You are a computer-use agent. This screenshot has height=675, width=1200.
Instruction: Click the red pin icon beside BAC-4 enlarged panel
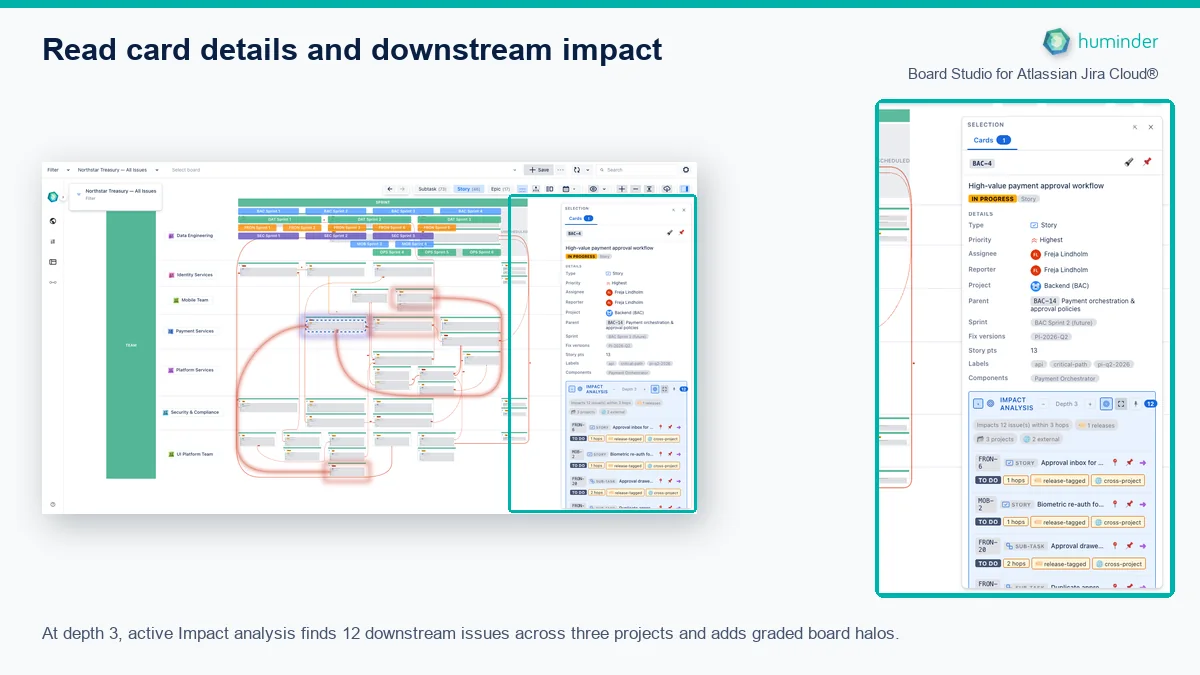click(x=1147, y=162)
